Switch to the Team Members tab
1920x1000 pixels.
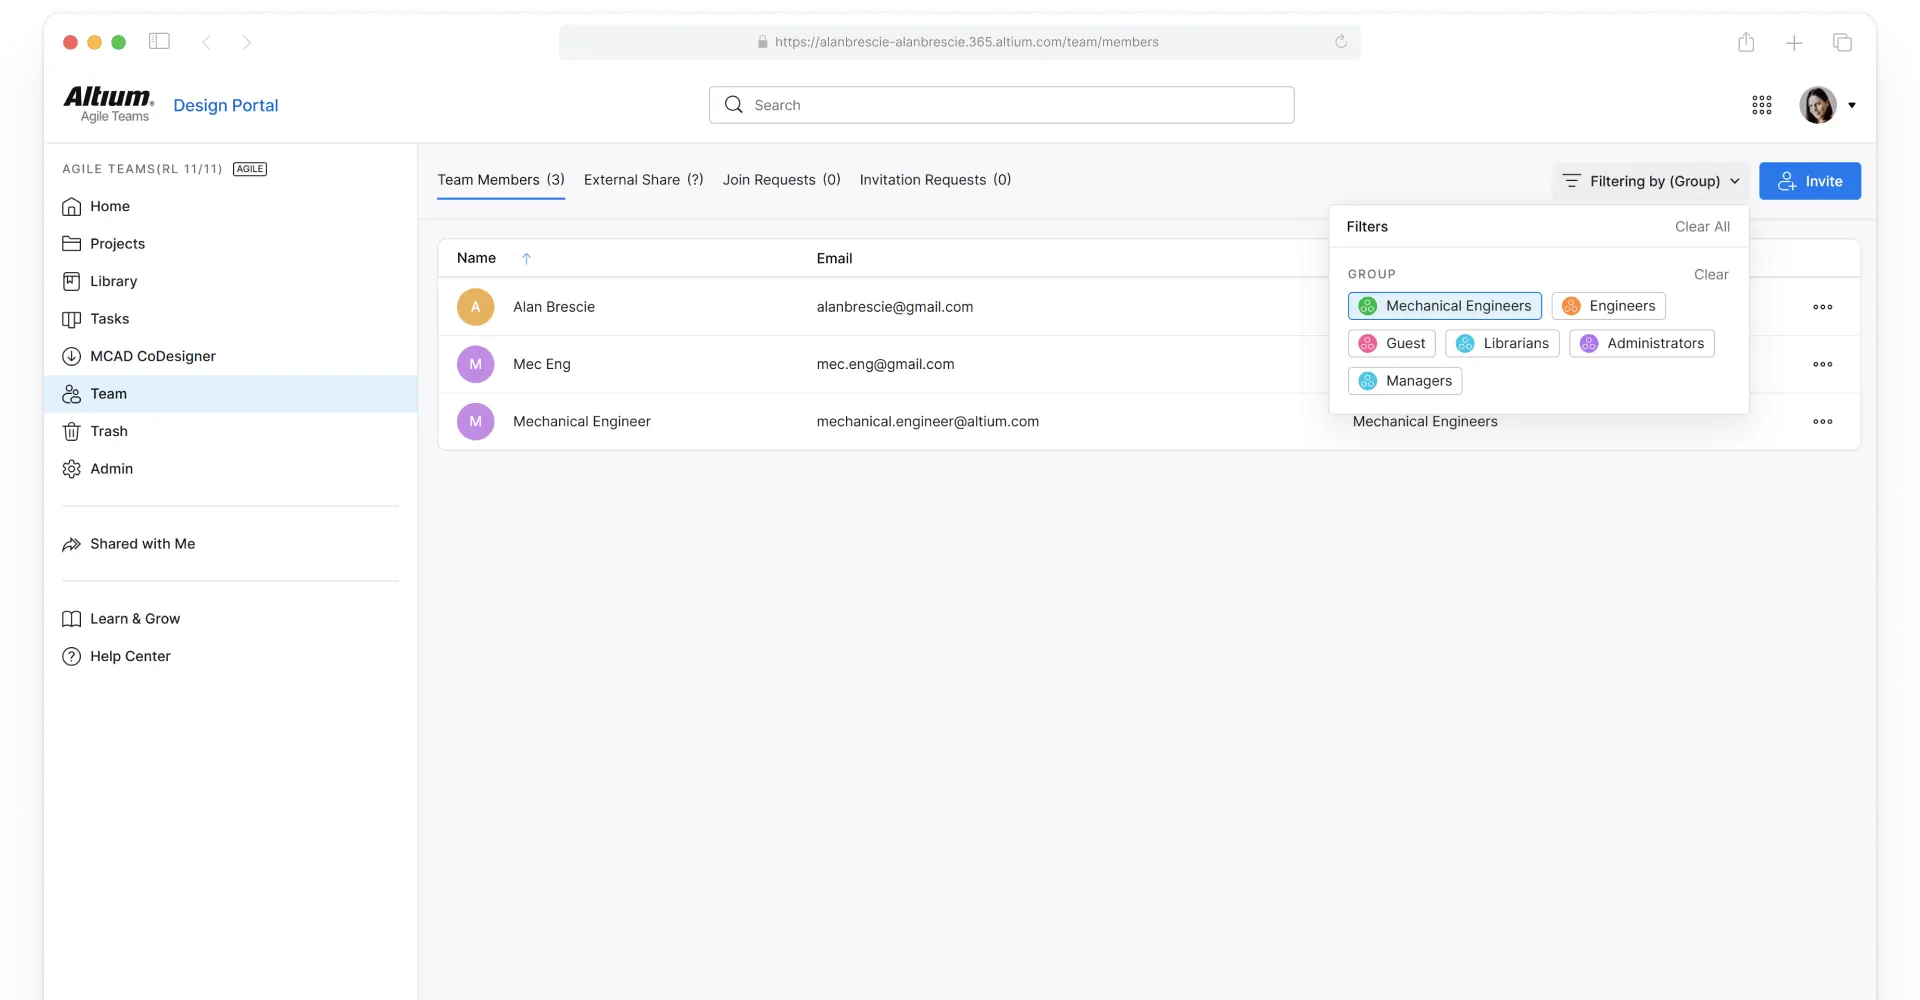(501, 180)
